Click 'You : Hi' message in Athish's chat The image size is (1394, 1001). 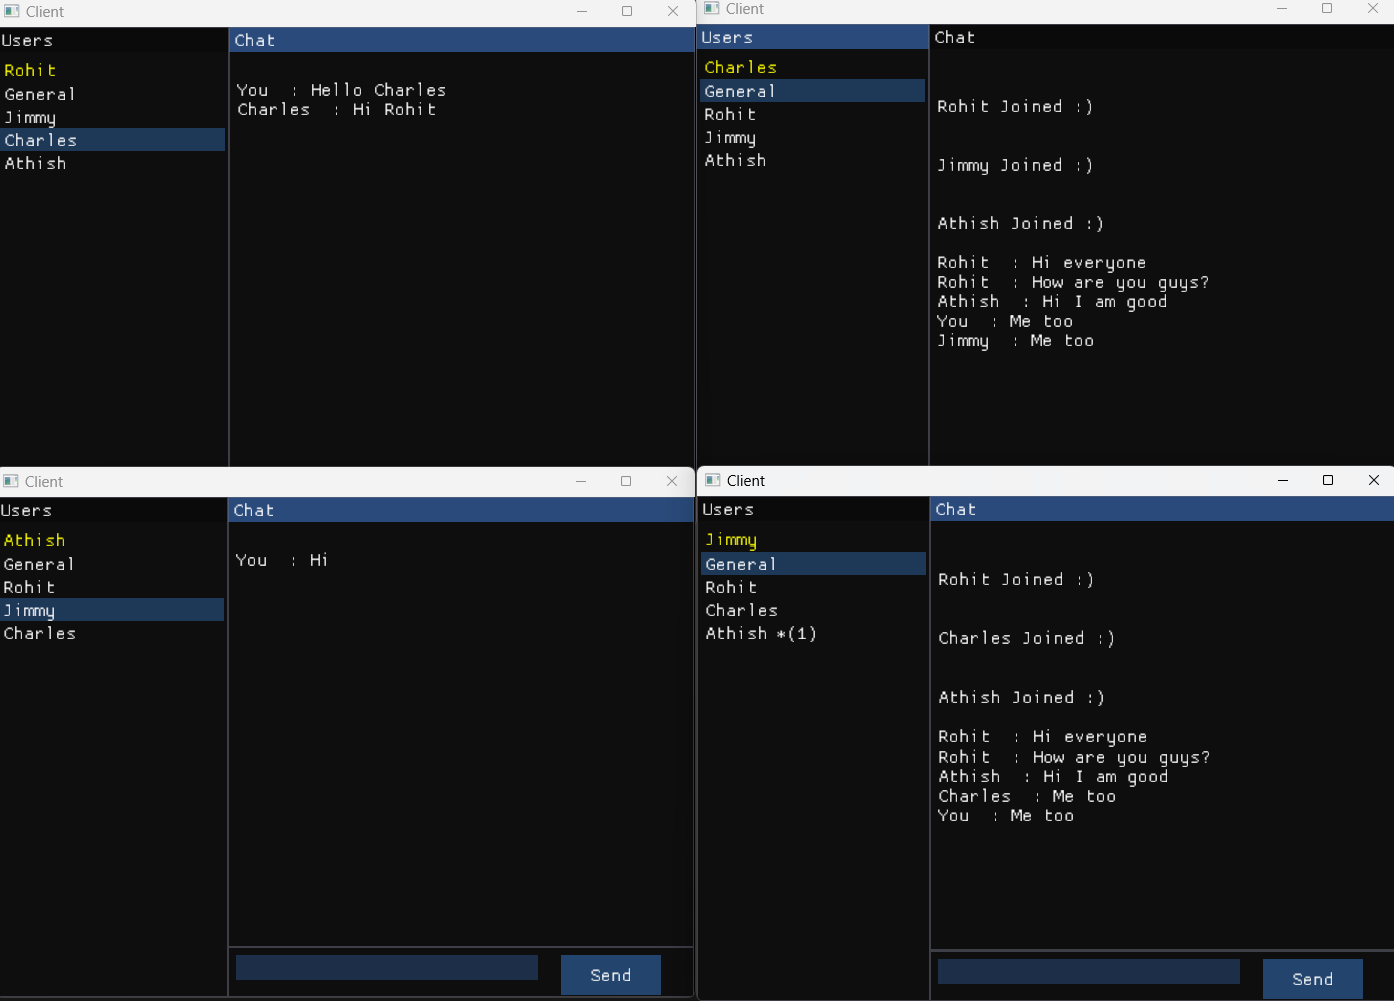[282, 560]
